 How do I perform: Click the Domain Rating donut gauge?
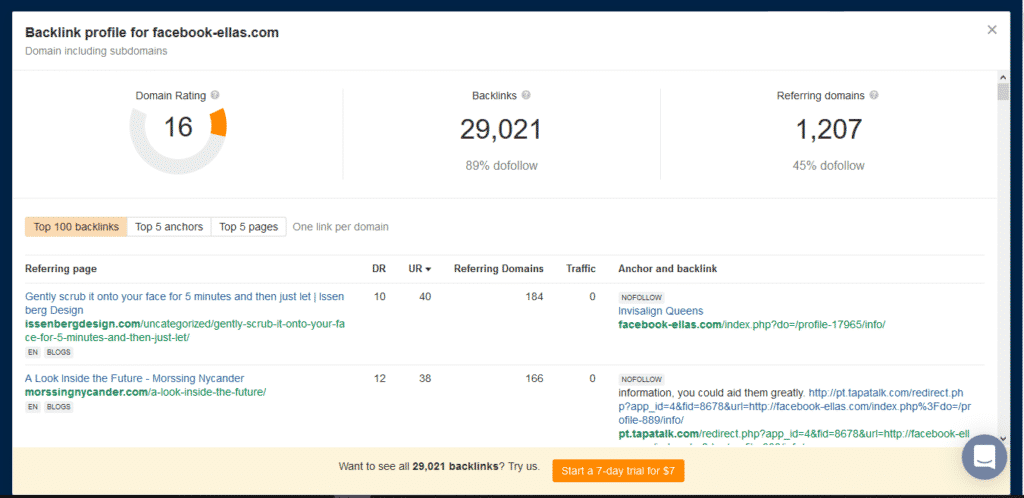click(178, 140)
